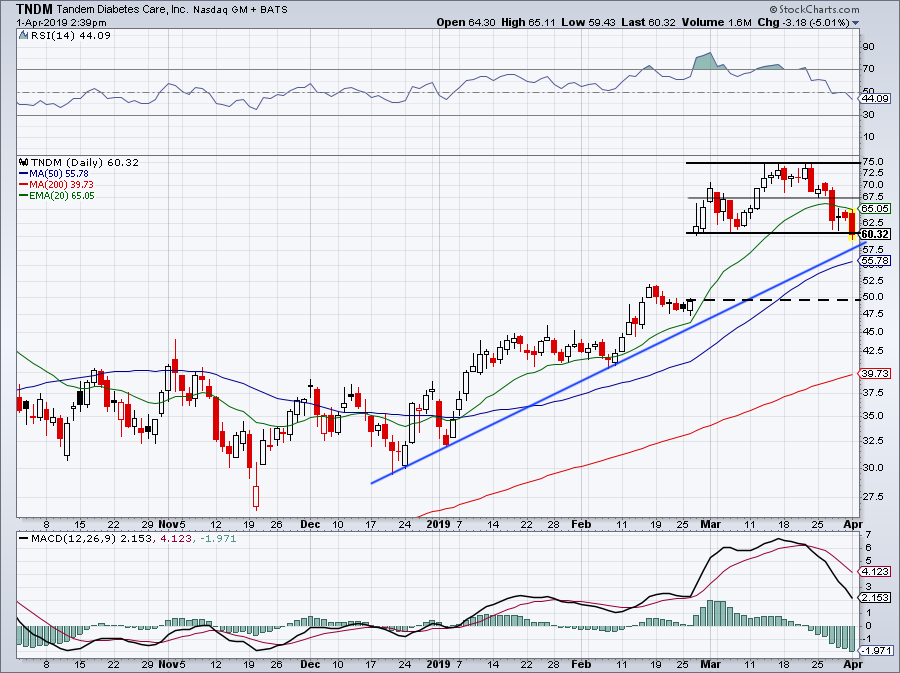The image size is (900, 673).
Task: Click the RSI(14) indicator legend icon
Action: tap(23, 35)
